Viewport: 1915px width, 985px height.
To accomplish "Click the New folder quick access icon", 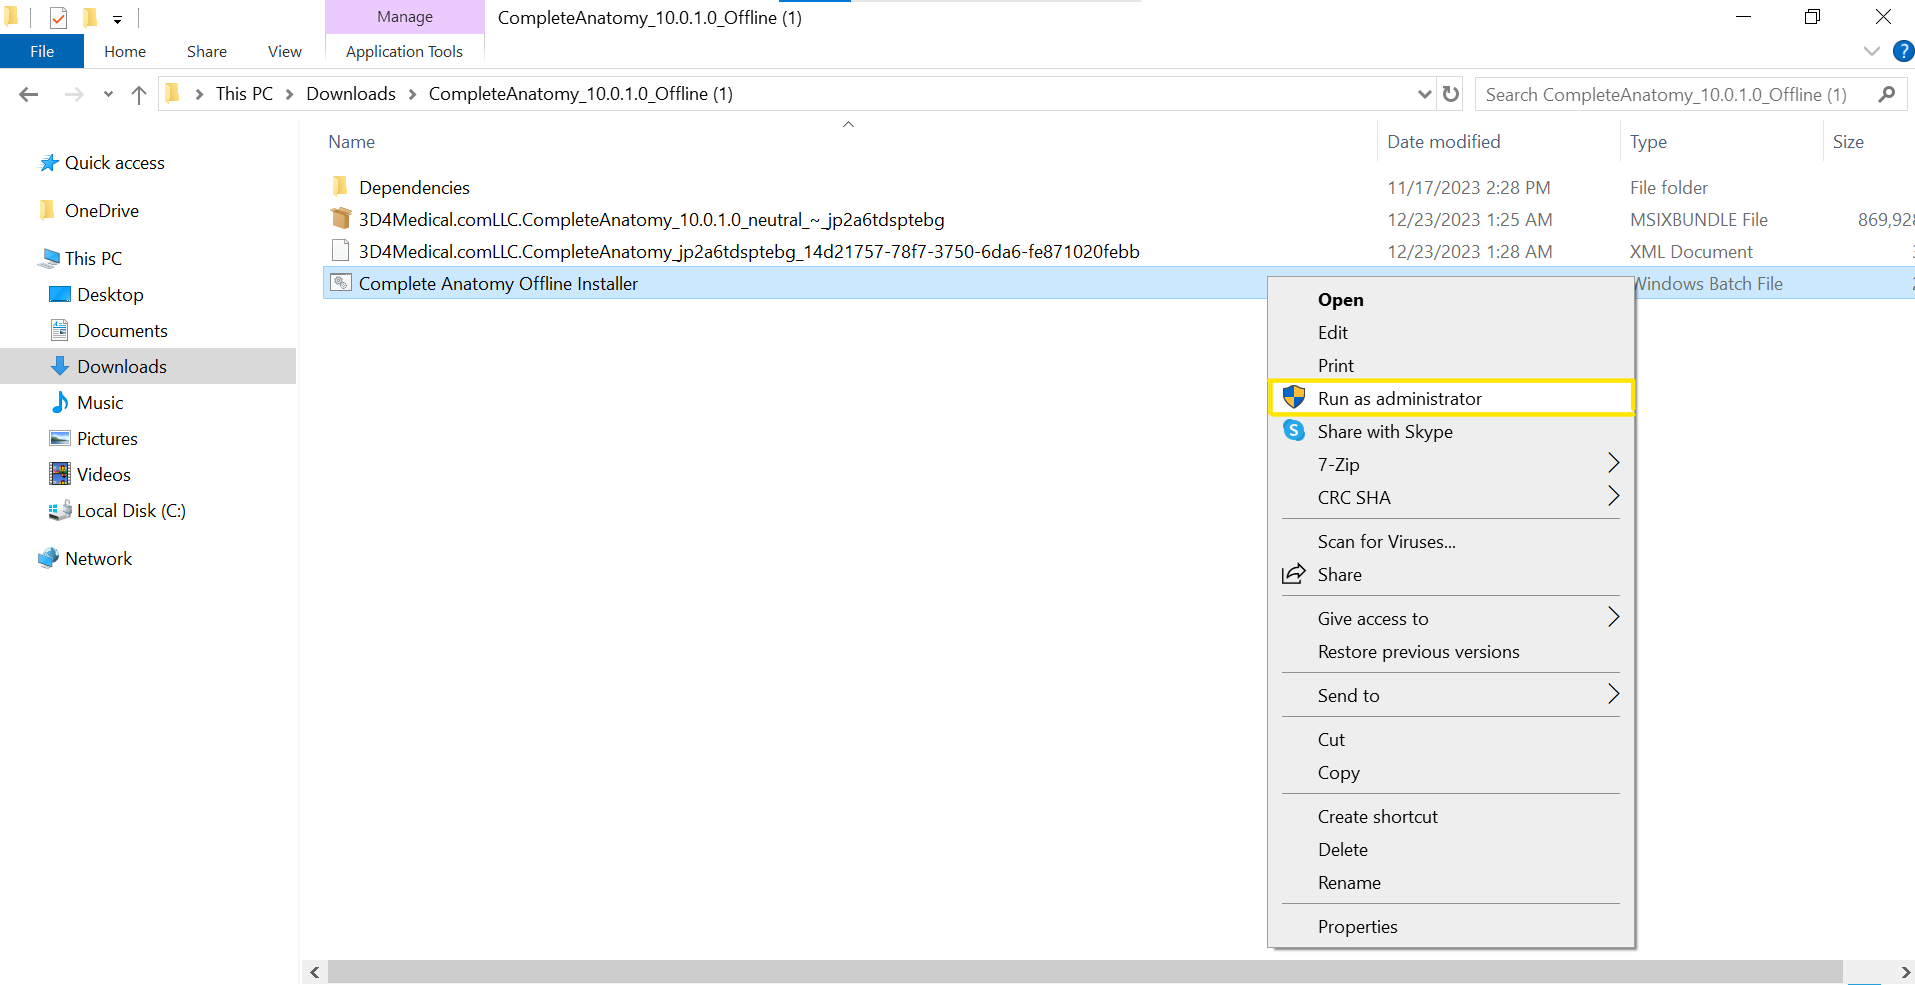I will 89,17.
